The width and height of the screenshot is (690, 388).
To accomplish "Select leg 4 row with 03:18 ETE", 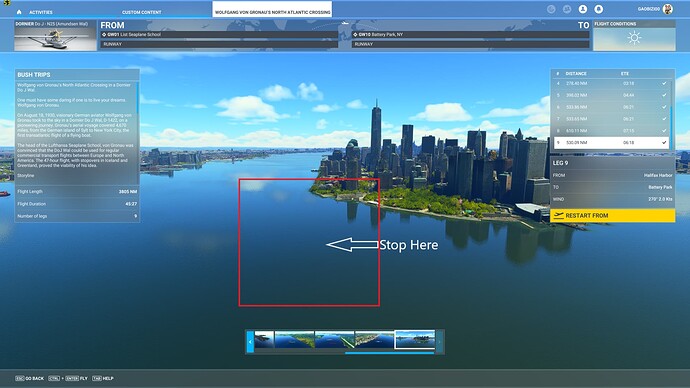I will coord(611,83).
